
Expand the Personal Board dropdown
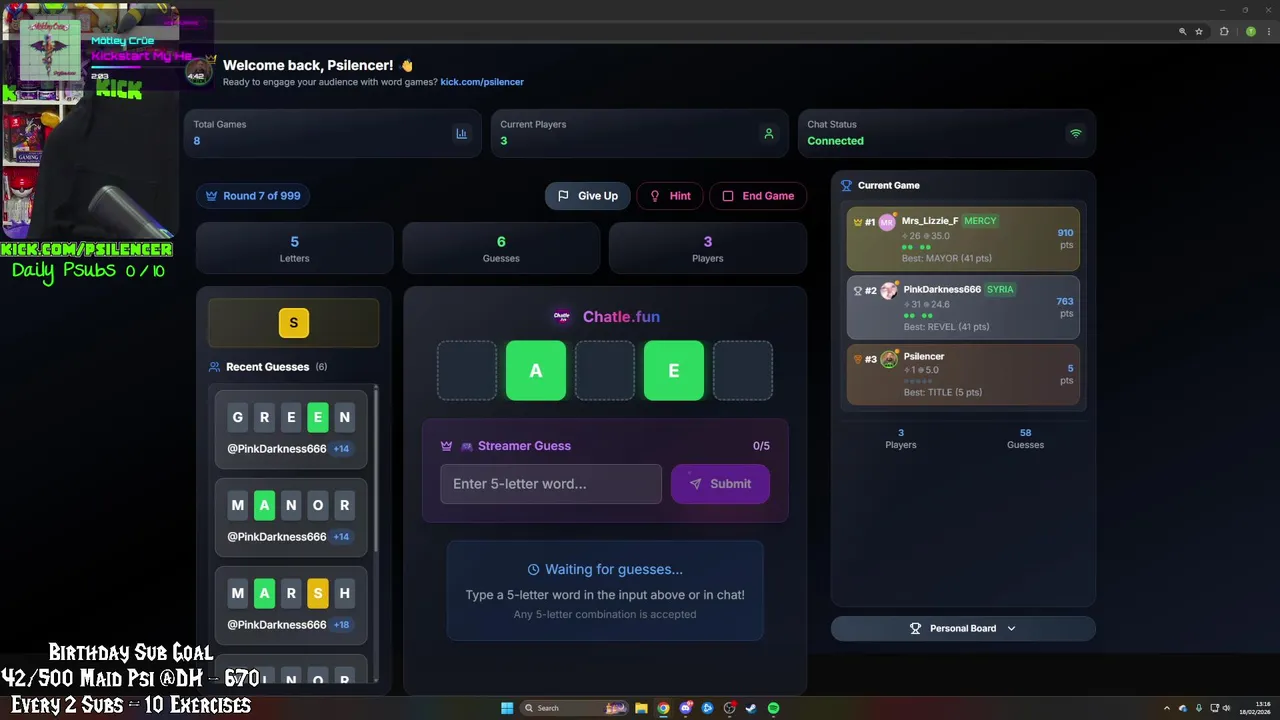click(963, 628)
